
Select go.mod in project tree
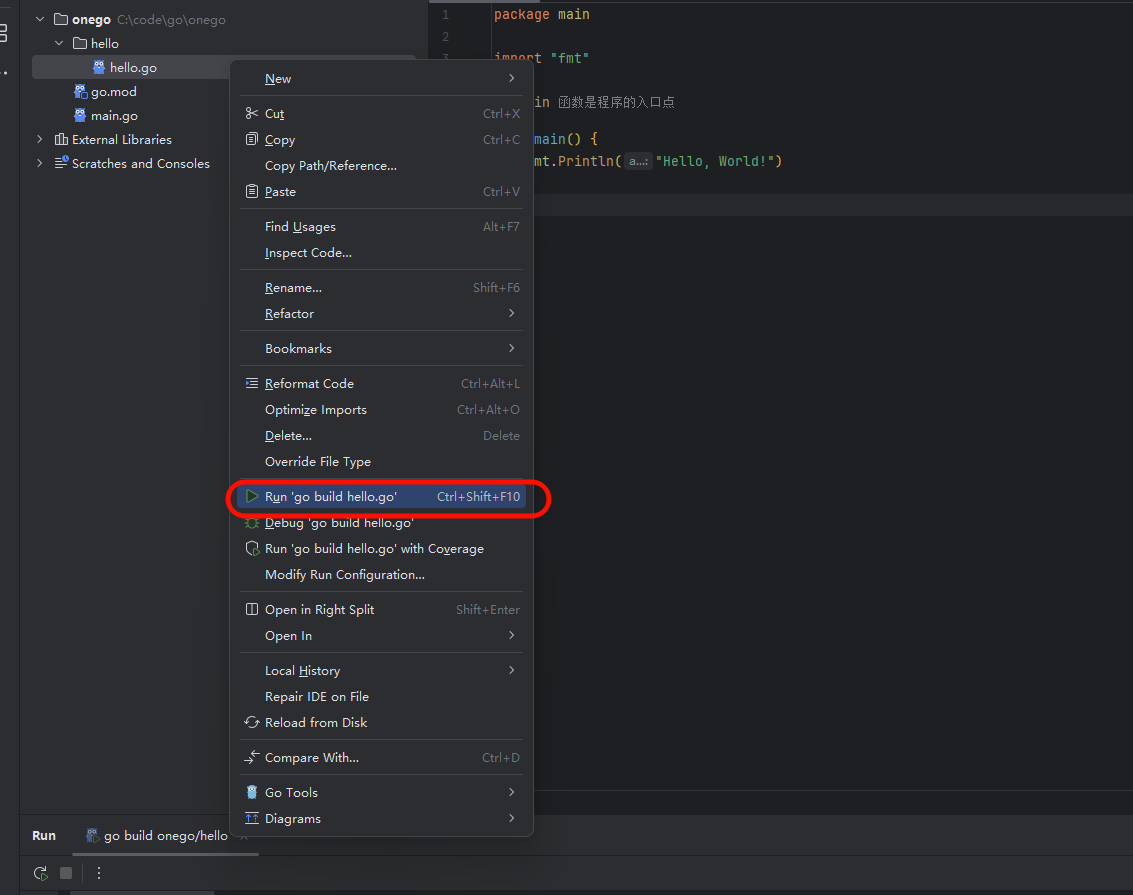pyautogui.click(x=113, y=92)
